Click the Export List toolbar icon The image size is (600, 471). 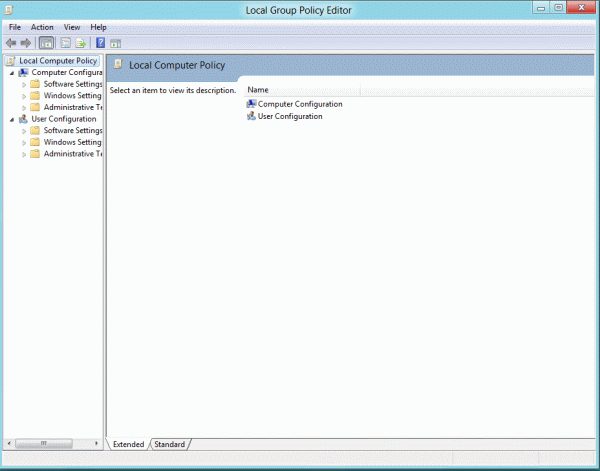pyautogui.click(x=80, y=43)
